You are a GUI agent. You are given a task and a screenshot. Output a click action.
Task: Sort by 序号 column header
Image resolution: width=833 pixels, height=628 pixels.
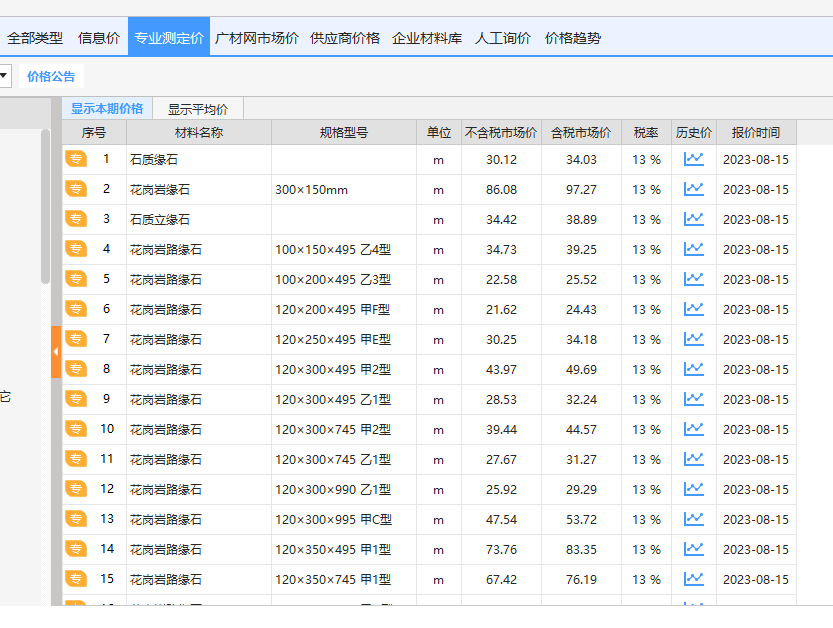94,132
